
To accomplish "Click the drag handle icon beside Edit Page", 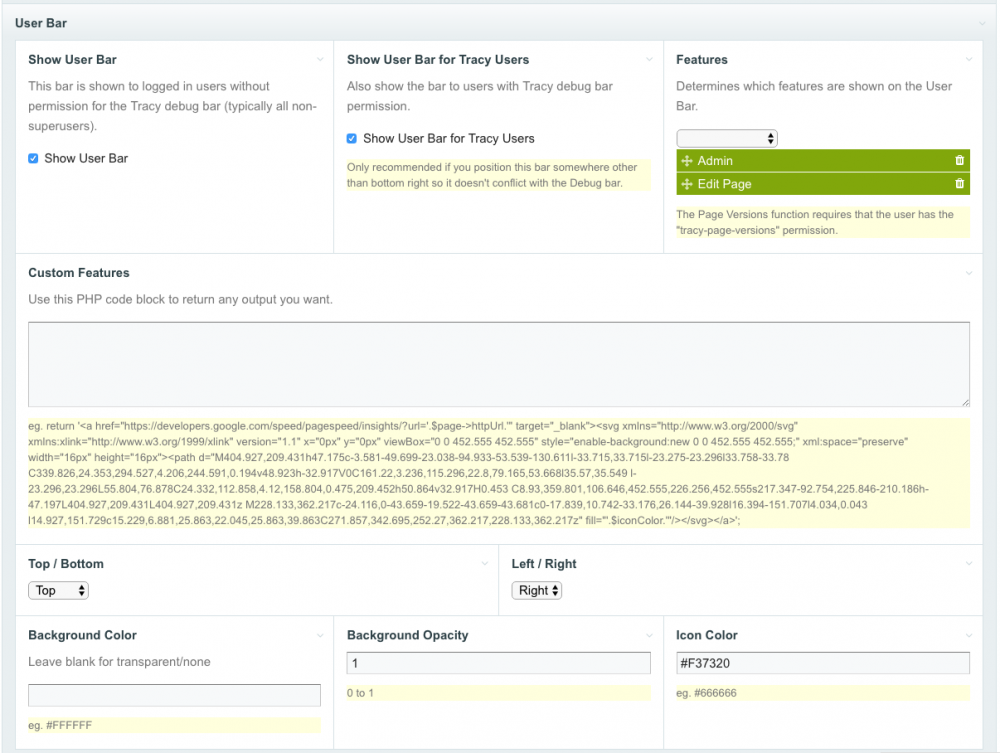I will 687,184.
